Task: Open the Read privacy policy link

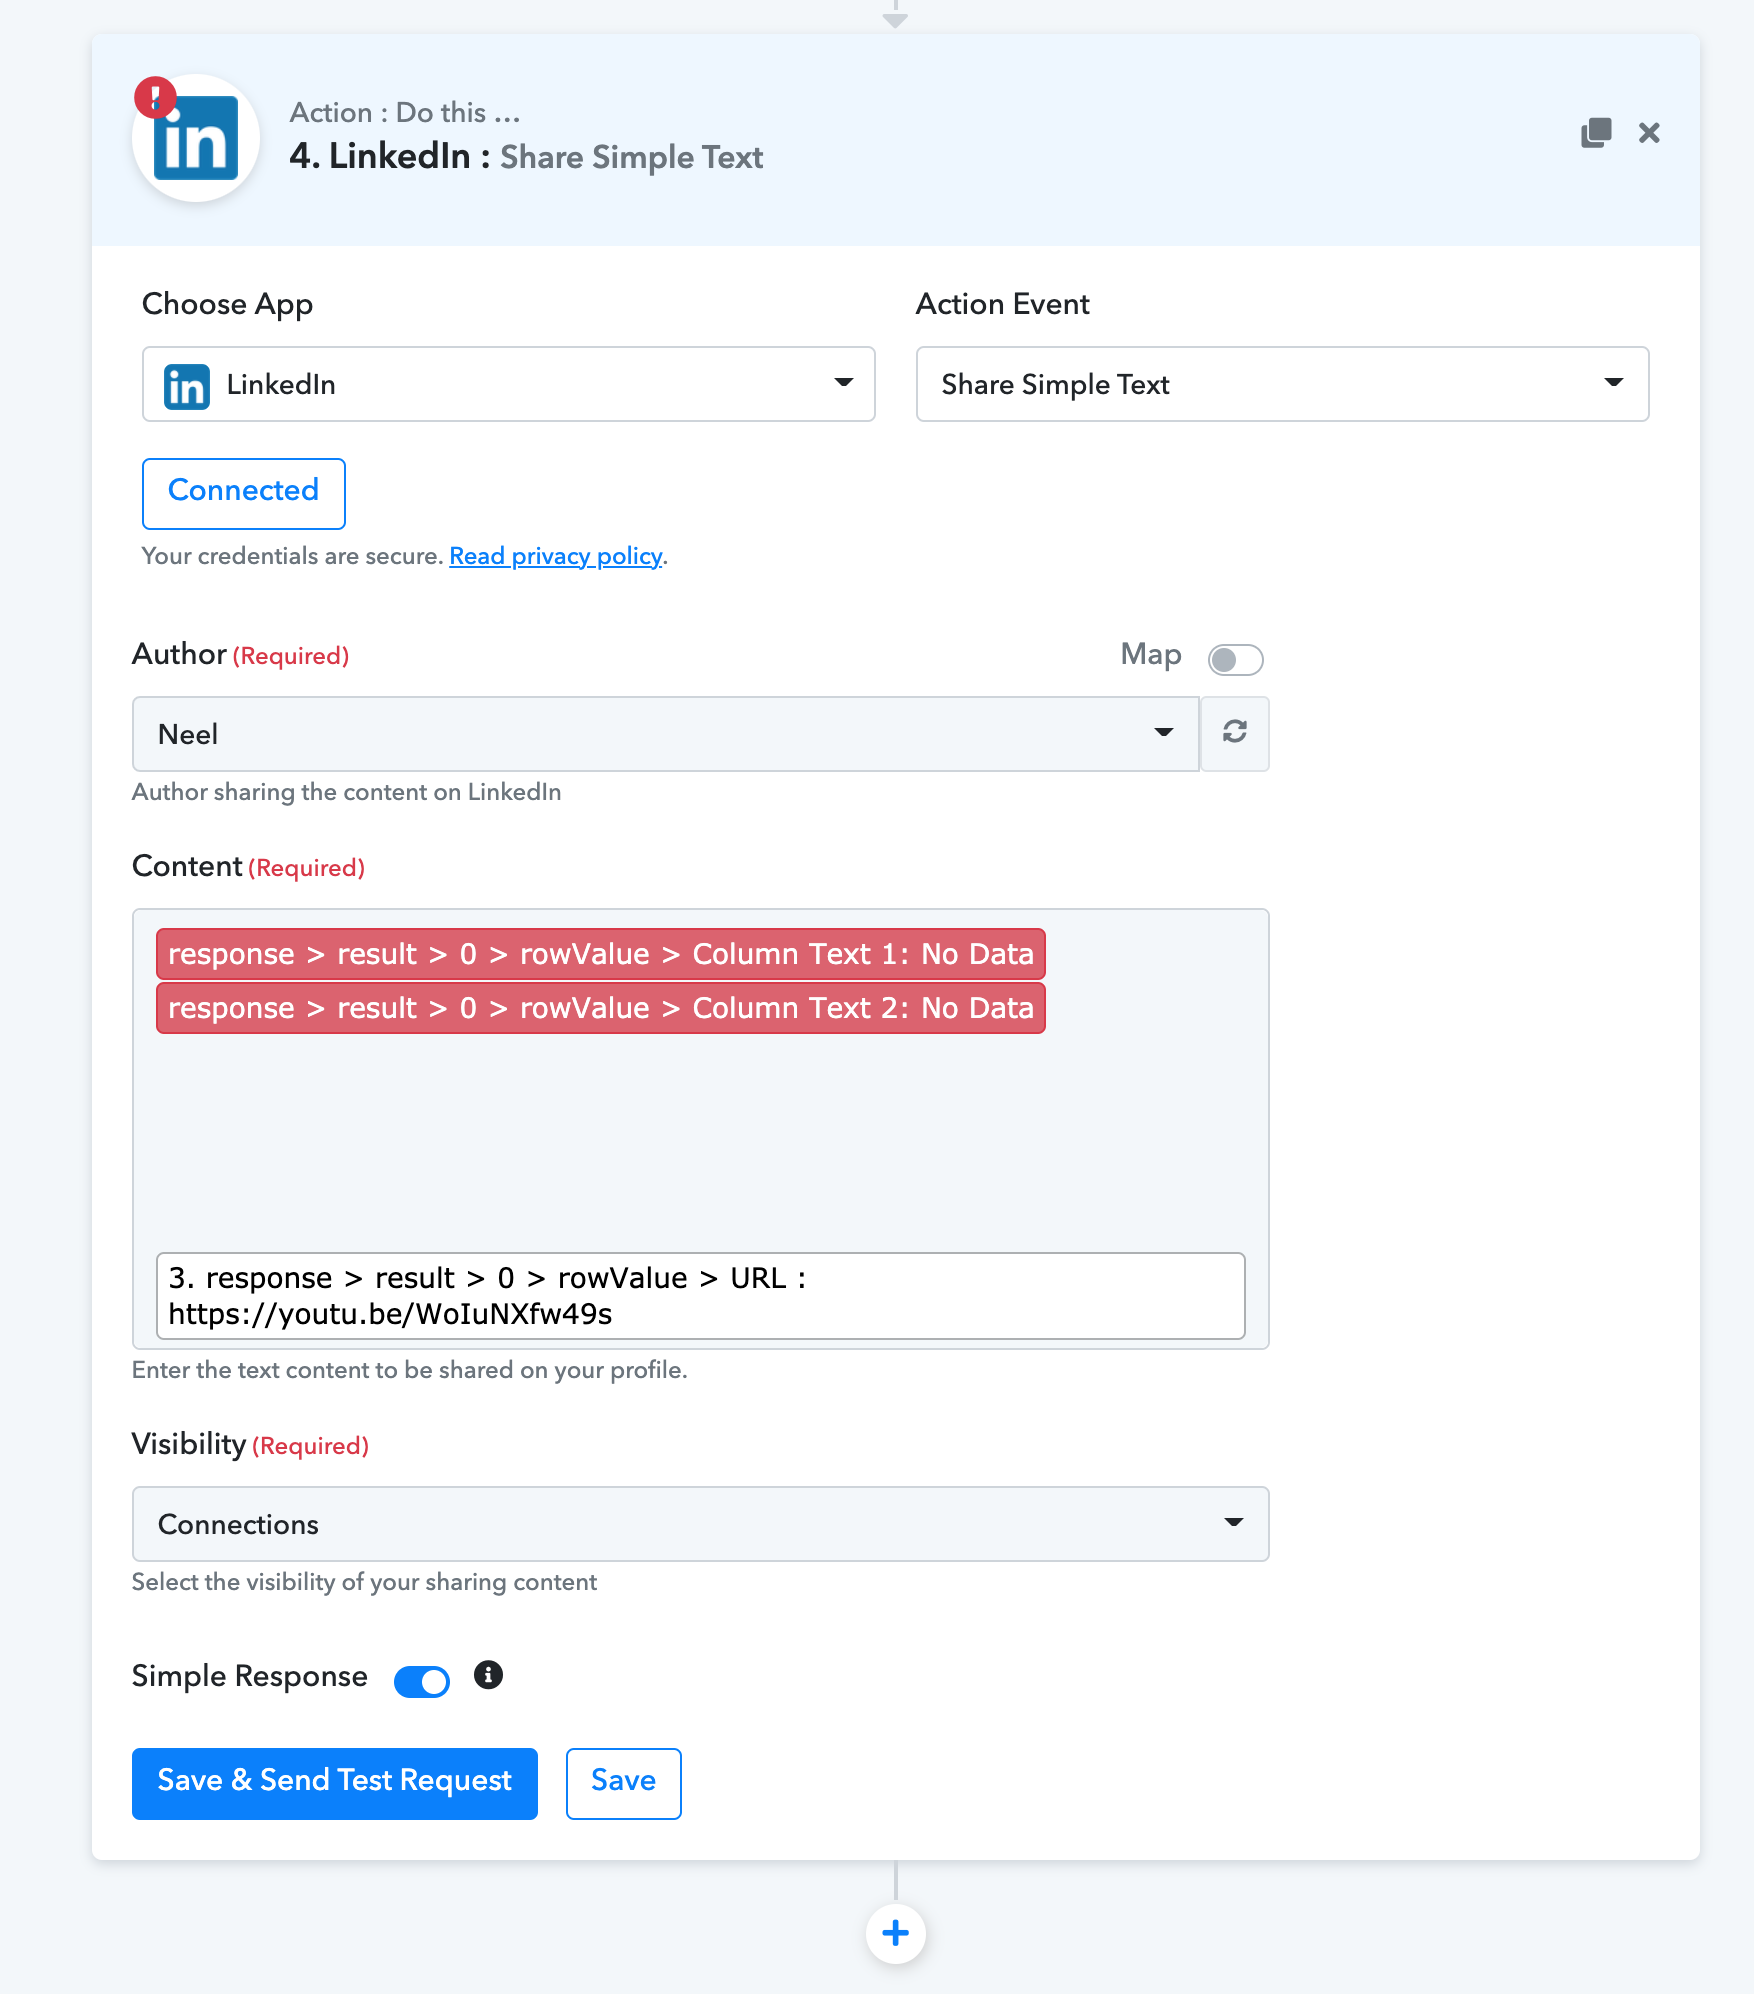Action: click(556, 556)
